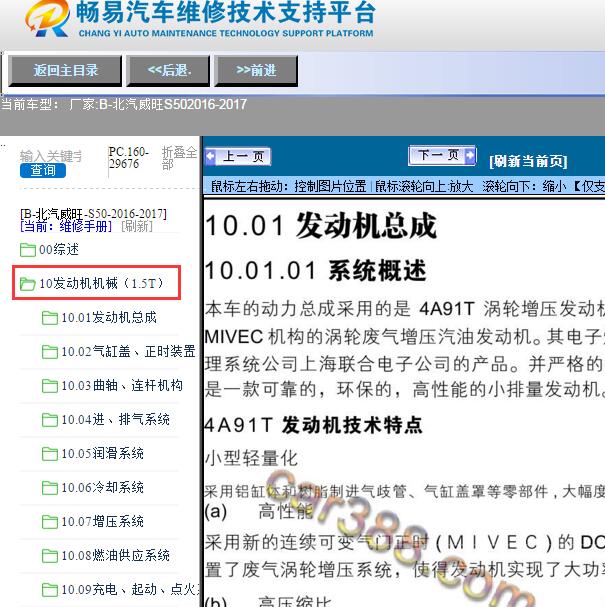Open 10.07增压系统 section

[x=102, y=522]
